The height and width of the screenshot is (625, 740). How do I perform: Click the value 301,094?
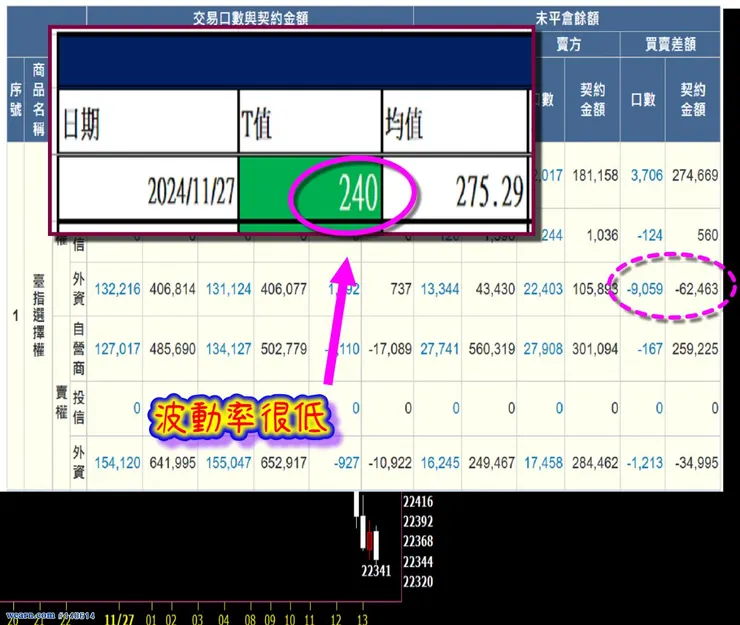(595, 349)
